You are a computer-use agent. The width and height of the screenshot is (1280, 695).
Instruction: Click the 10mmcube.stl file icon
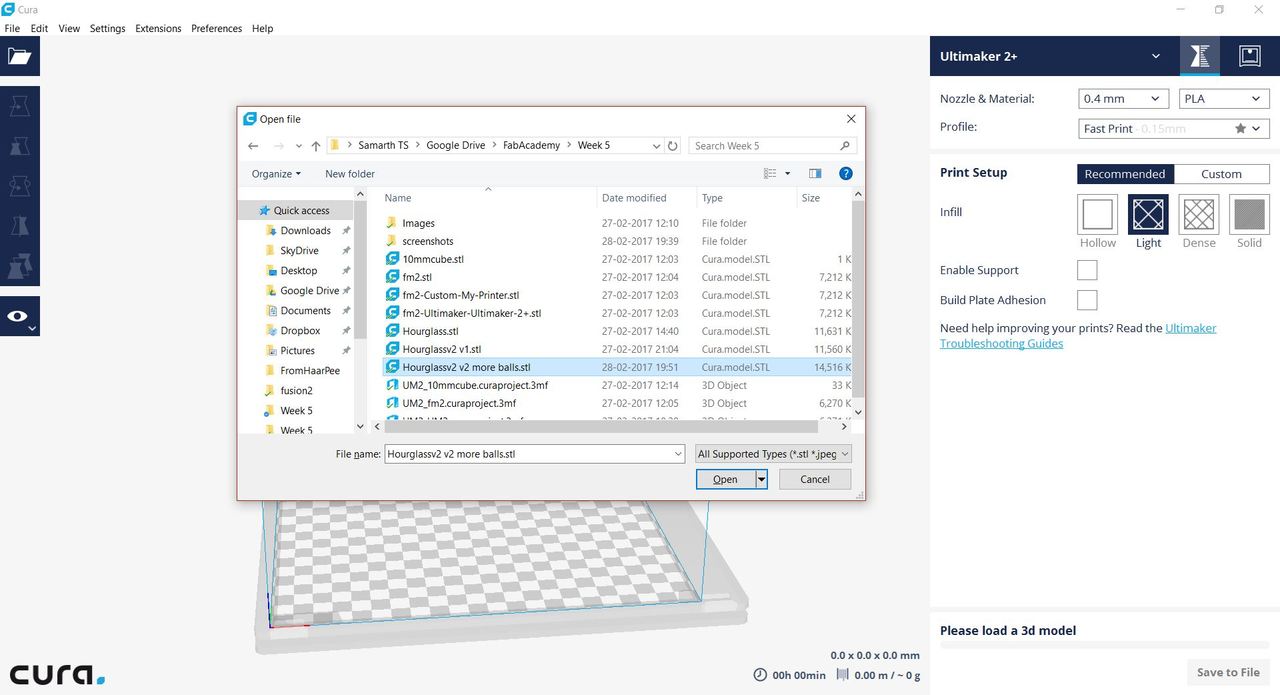392,259
